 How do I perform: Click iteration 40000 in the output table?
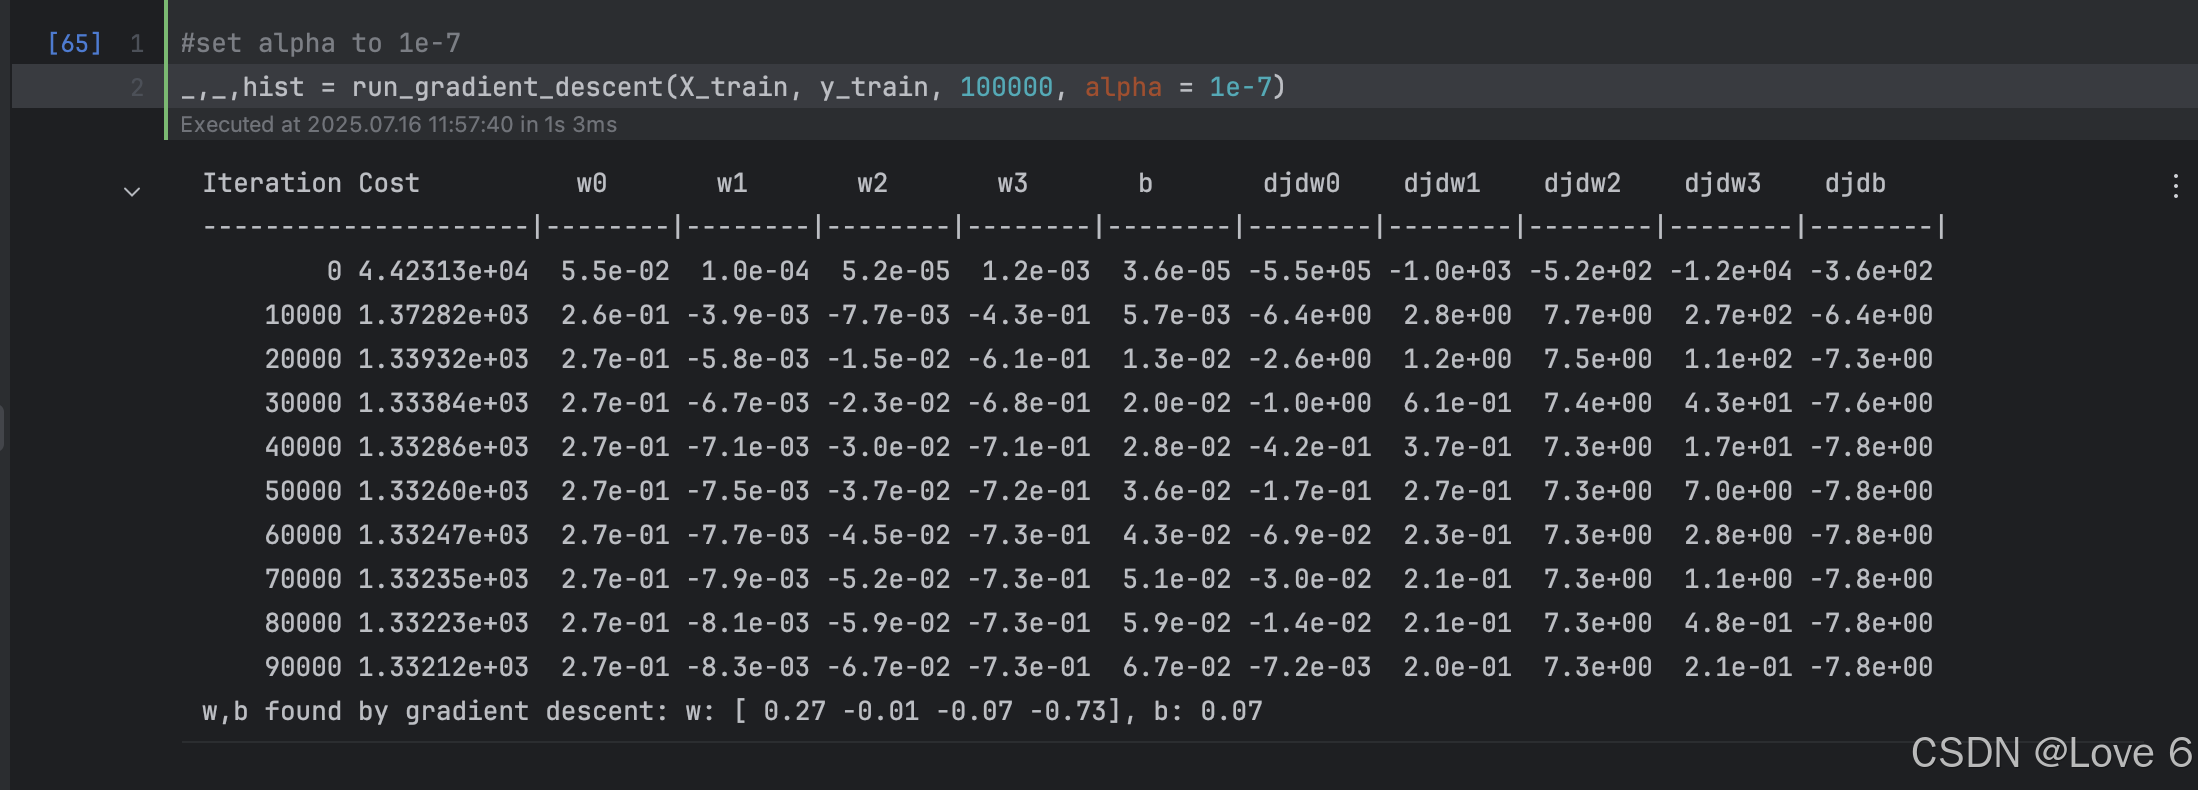(303, 447)
